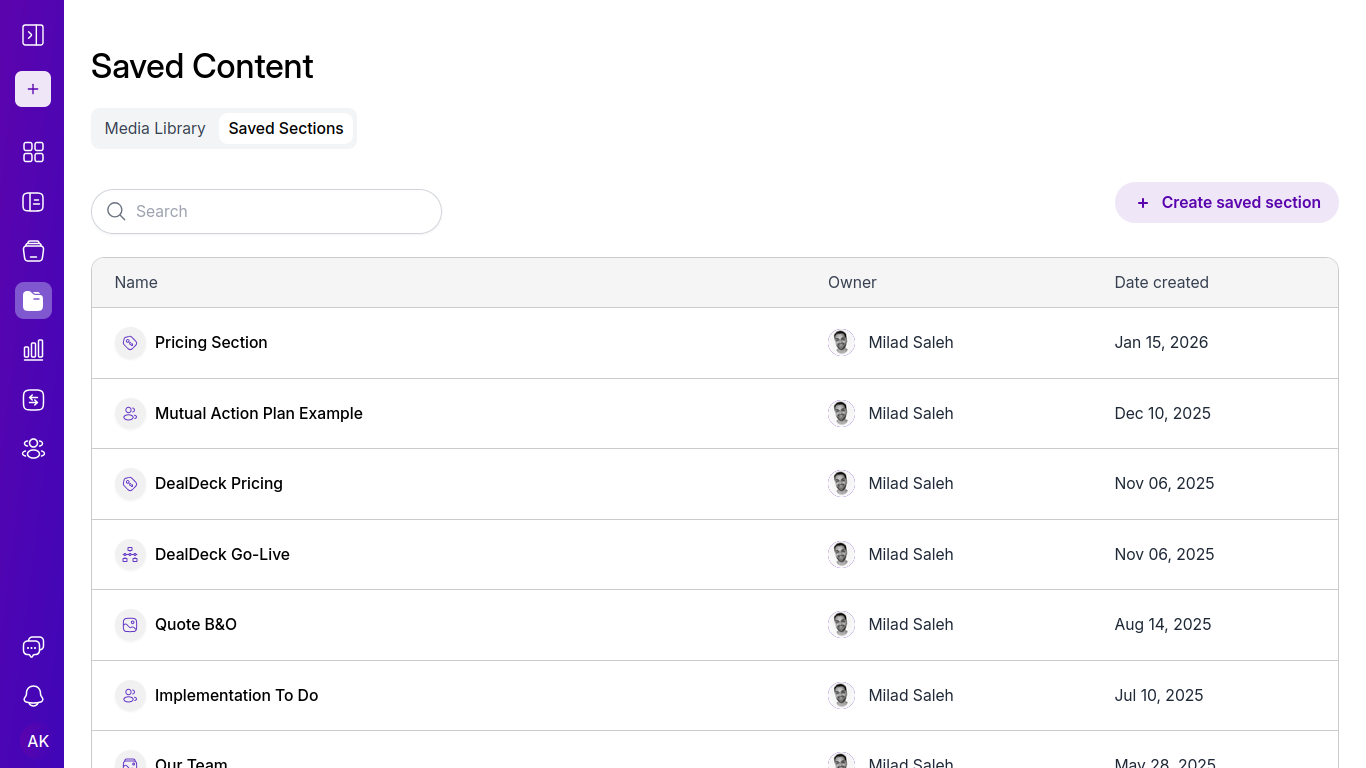Click the Create saved section button
This screenshot has width=1366, height=768.
coord(1226,202)
